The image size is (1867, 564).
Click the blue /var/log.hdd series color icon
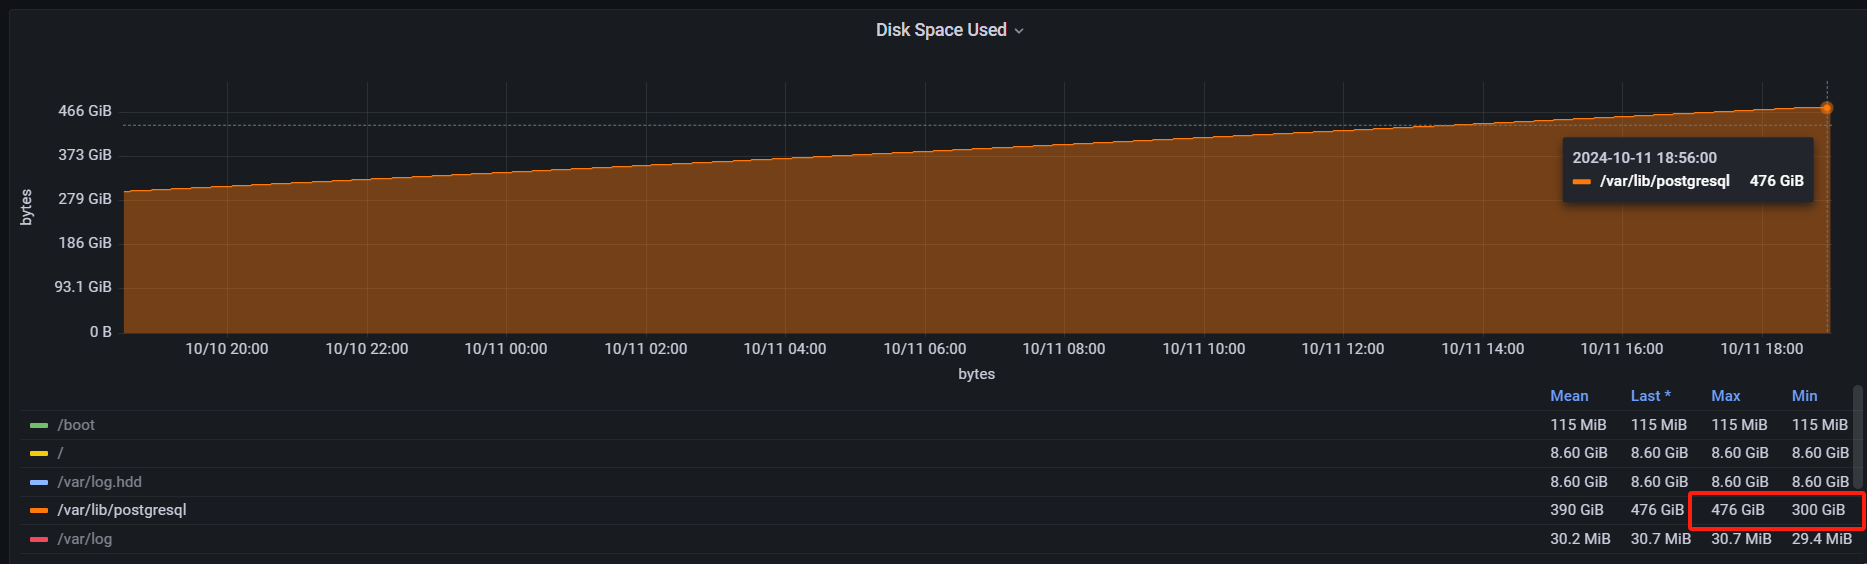tap(39, 482)
